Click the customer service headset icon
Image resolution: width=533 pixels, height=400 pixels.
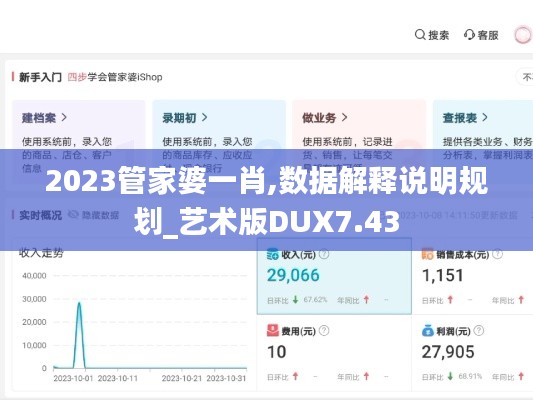click(x=469, y=35)
